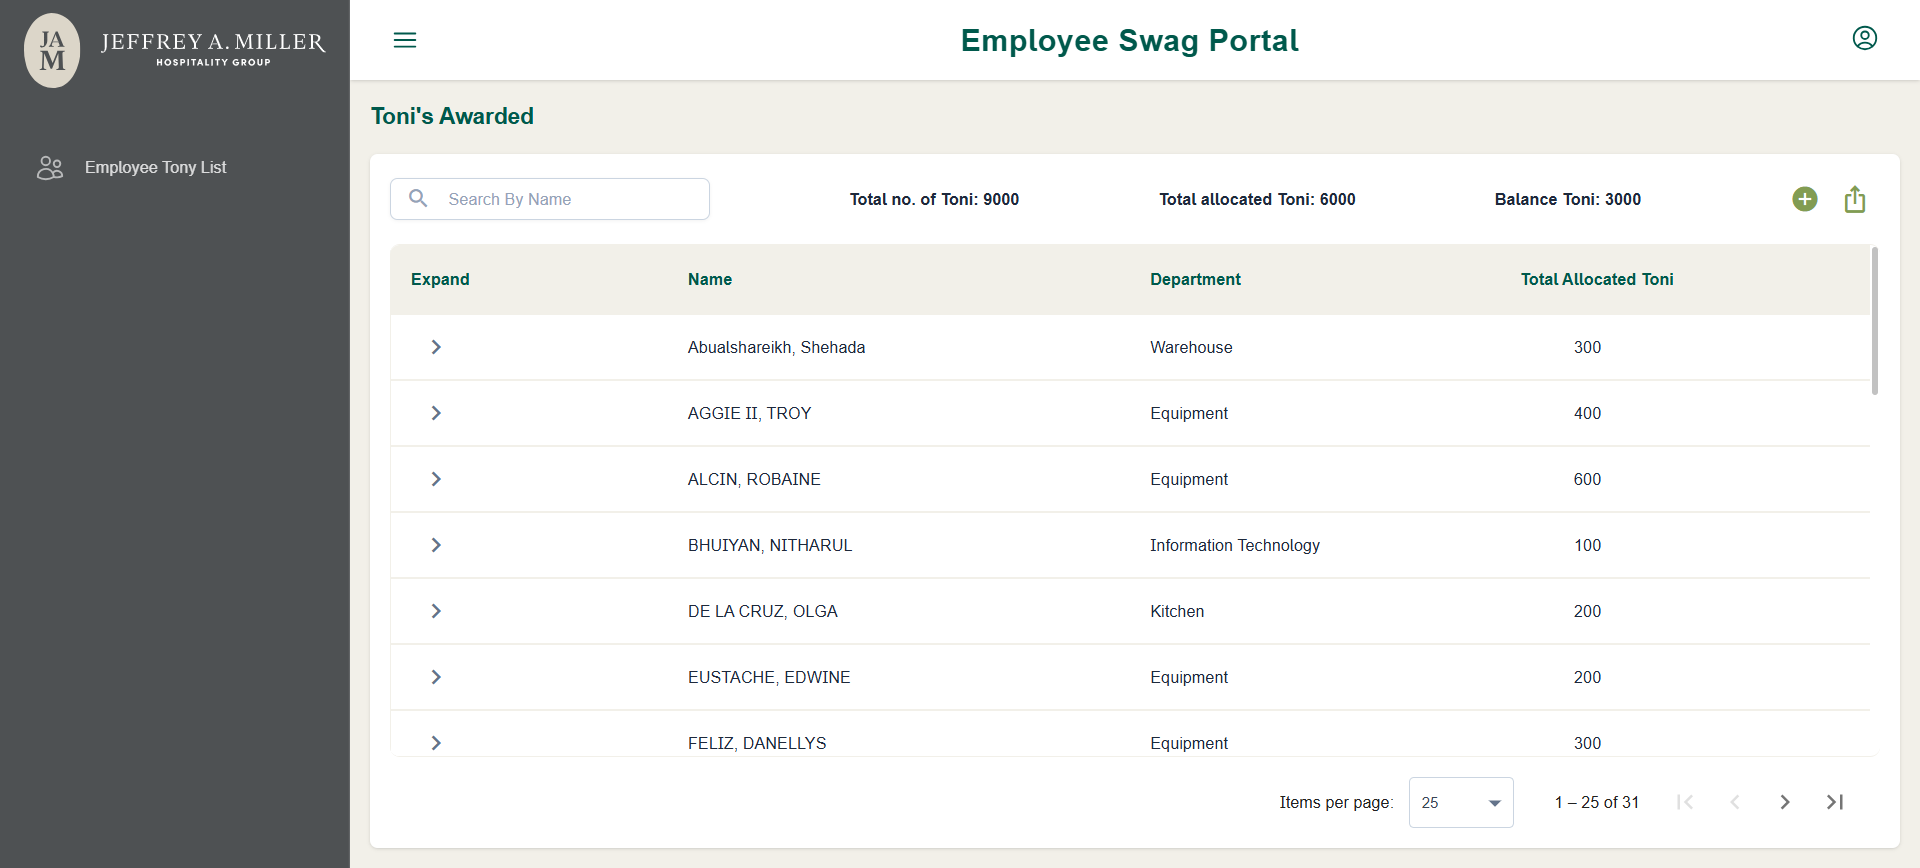
Task: Click the search magnifier icon
Action: click(419, 198)
